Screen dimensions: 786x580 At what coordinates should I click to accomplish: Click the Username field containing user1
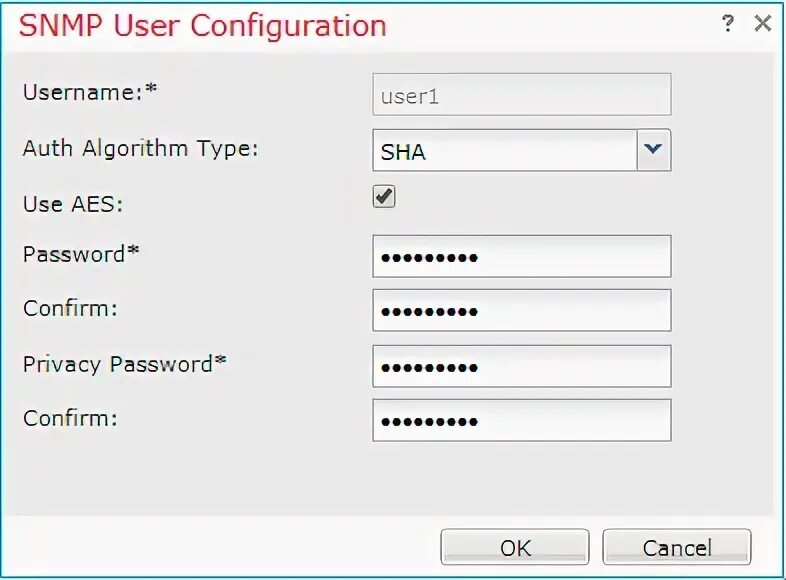521,96
